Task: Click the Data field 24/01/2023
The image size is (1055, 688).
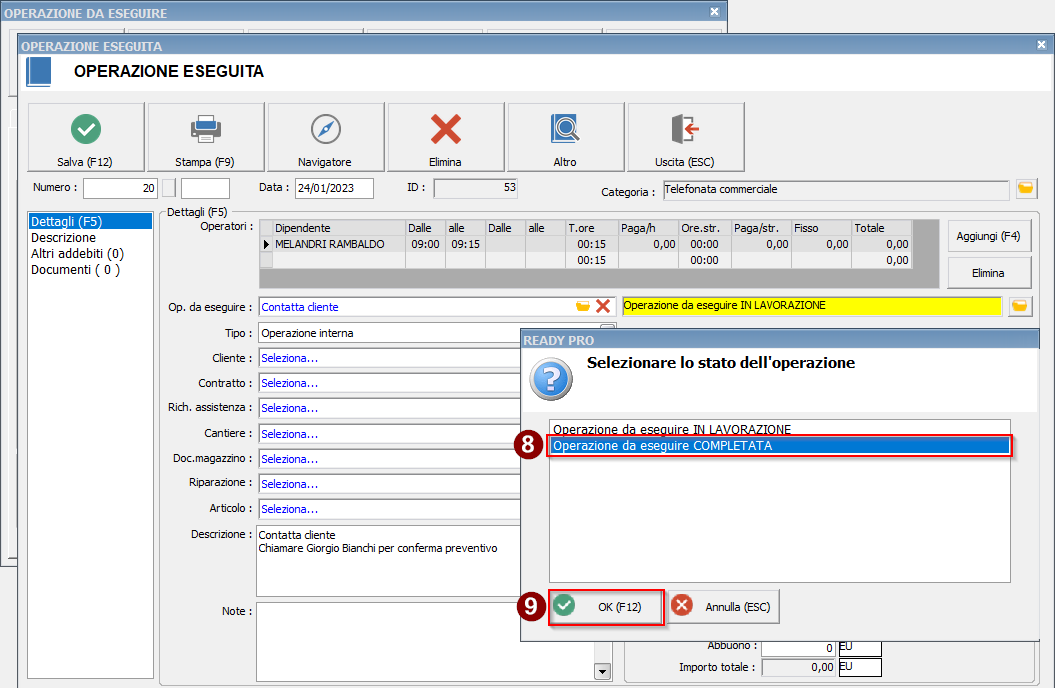Action: [x=333, y=188]
